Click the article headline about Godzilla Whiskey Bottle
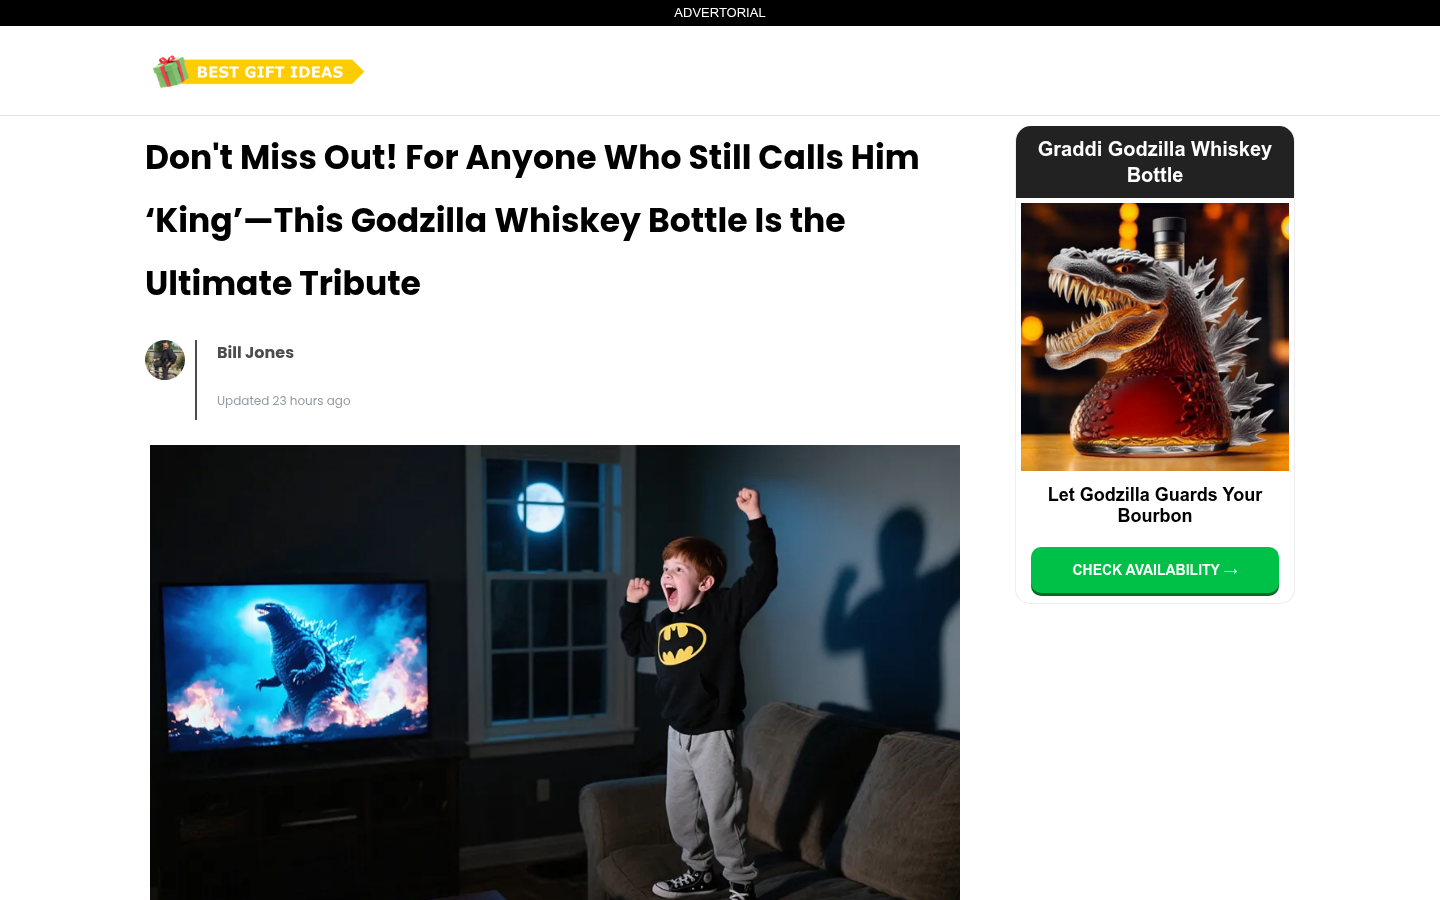Screen dimensions: 1440x900 point(532,220)
